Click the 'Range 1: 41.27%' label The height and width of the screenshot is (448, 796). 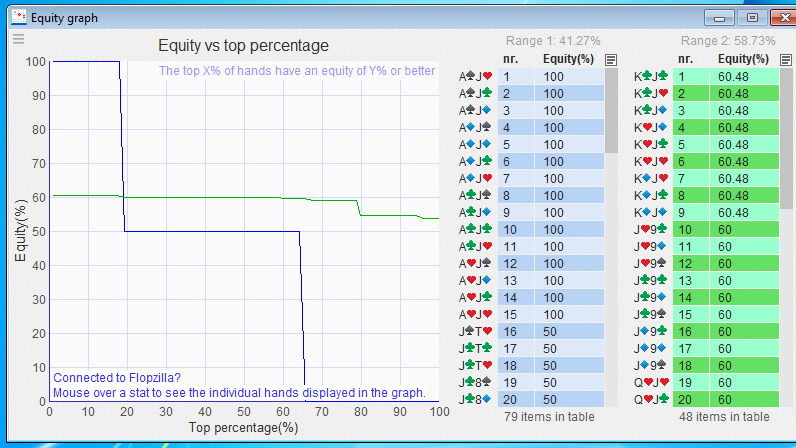point(553,41)
